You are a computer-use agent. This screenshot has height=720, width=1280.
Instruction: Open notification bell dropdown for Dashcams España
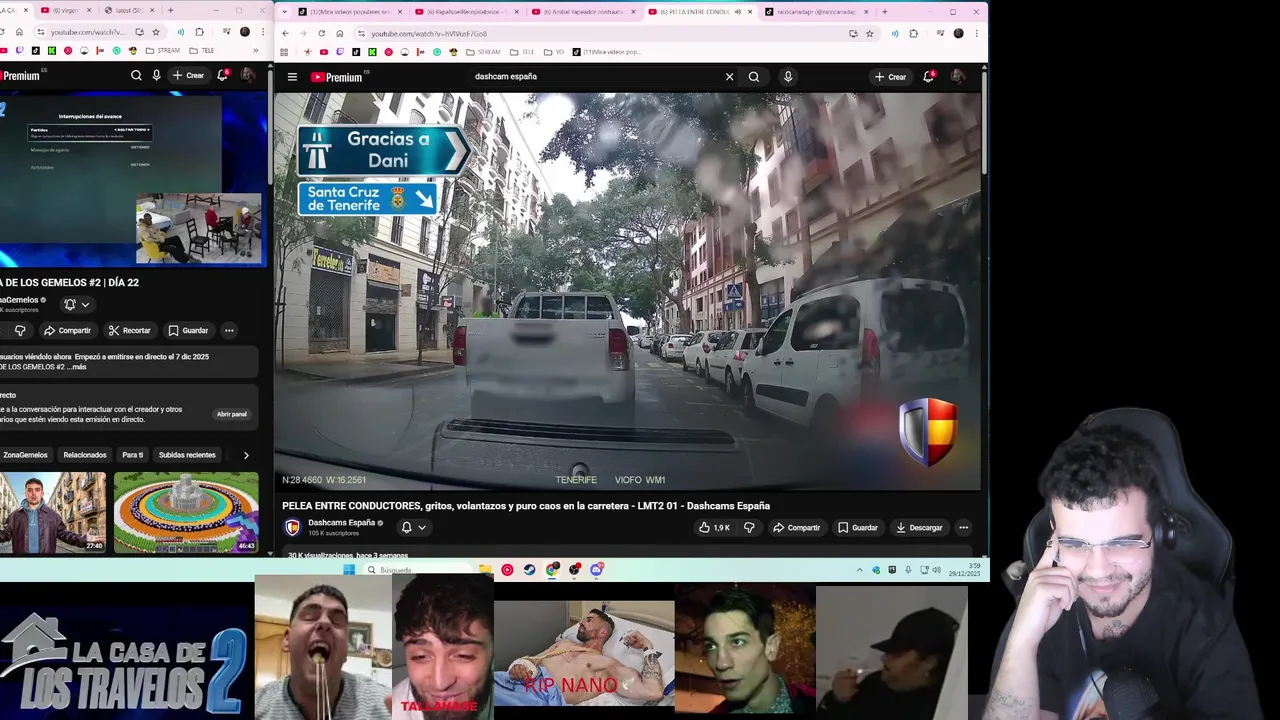click(413, 528)
